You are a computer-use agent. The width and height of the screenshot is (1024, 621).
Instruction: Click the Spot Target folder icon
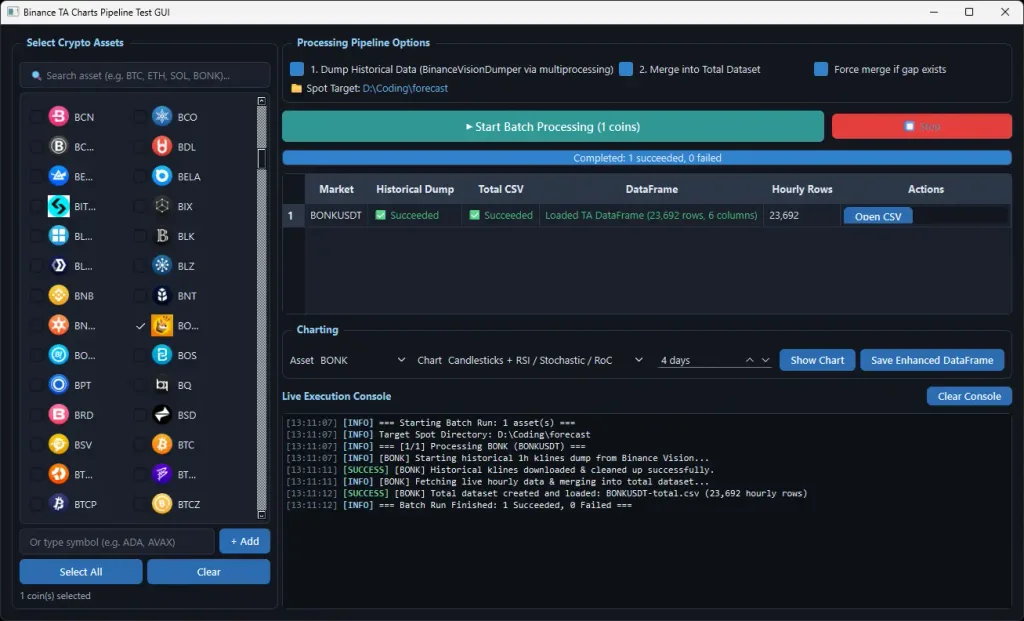point(296,88)
